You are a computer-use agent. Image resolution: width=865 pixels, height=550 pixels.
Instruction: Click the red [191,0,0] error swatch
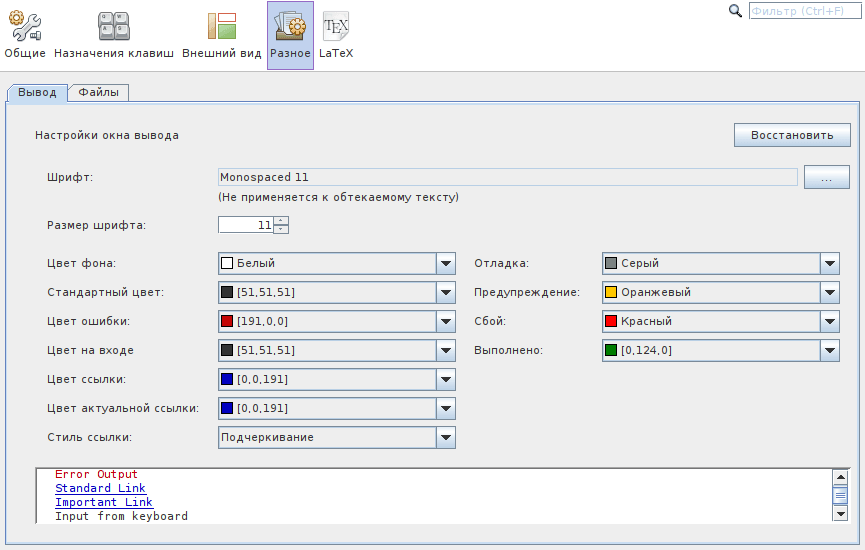(227, 321)
